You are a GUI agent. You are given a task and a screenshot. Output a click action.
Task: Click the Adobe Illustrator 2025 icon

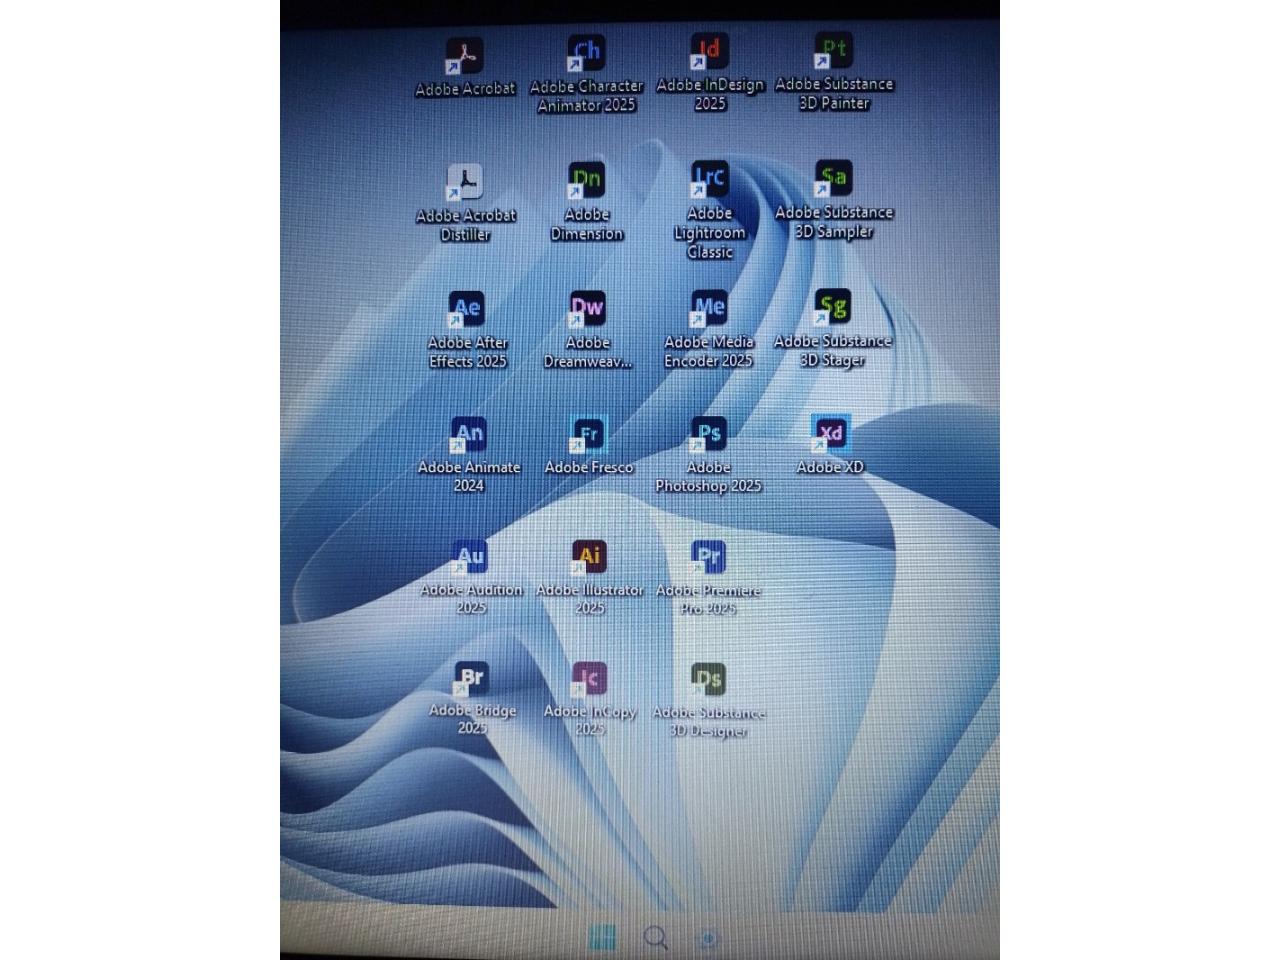pos(590,558)
